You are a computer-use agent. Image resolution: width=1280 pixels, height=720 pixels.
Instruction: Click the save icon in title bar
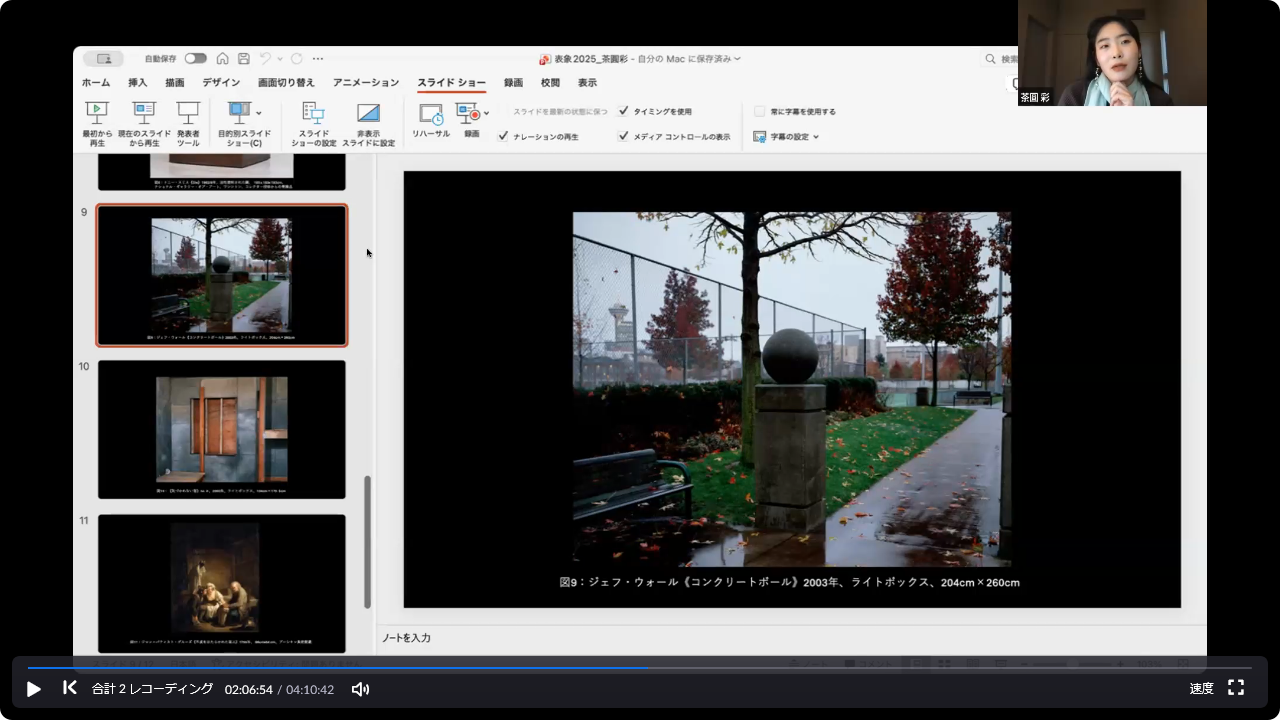(x=244, y=59)
